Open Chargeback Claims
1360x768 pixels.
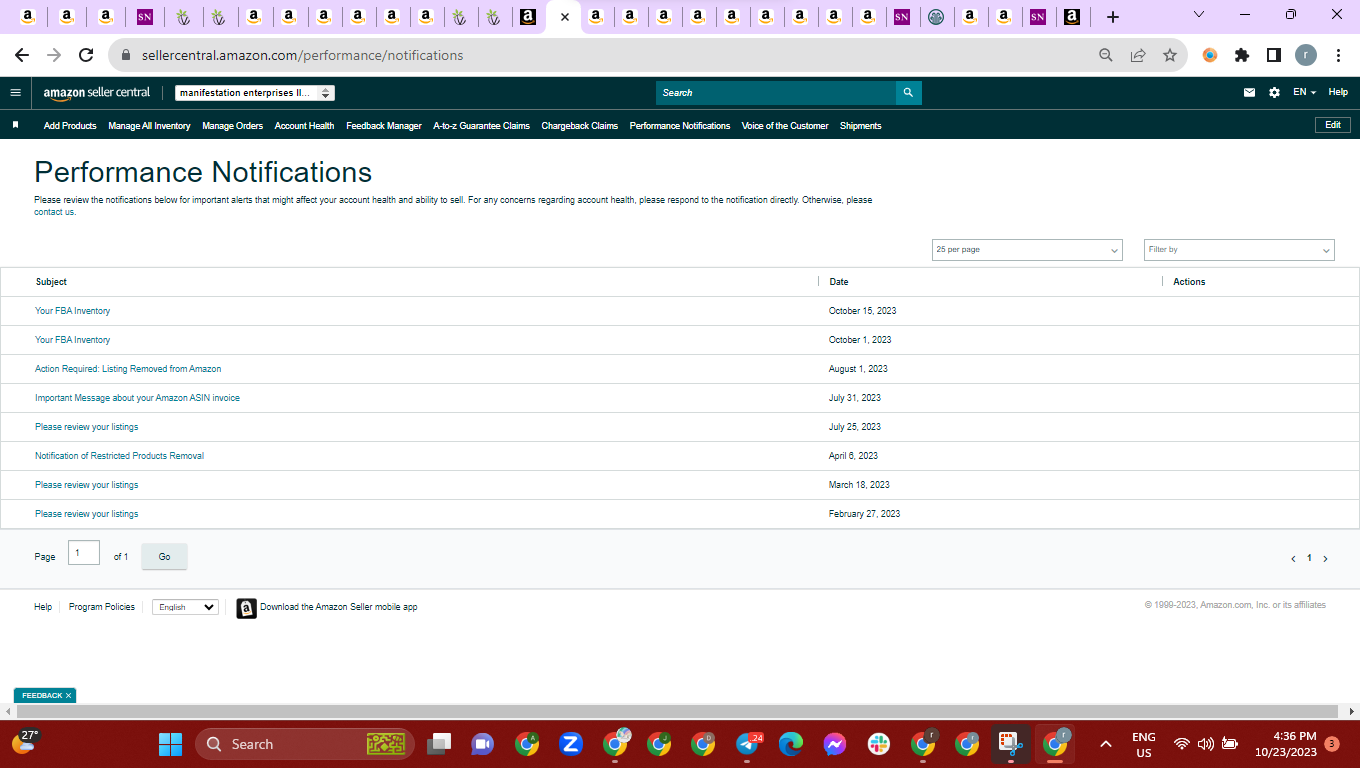pos(580,126)
